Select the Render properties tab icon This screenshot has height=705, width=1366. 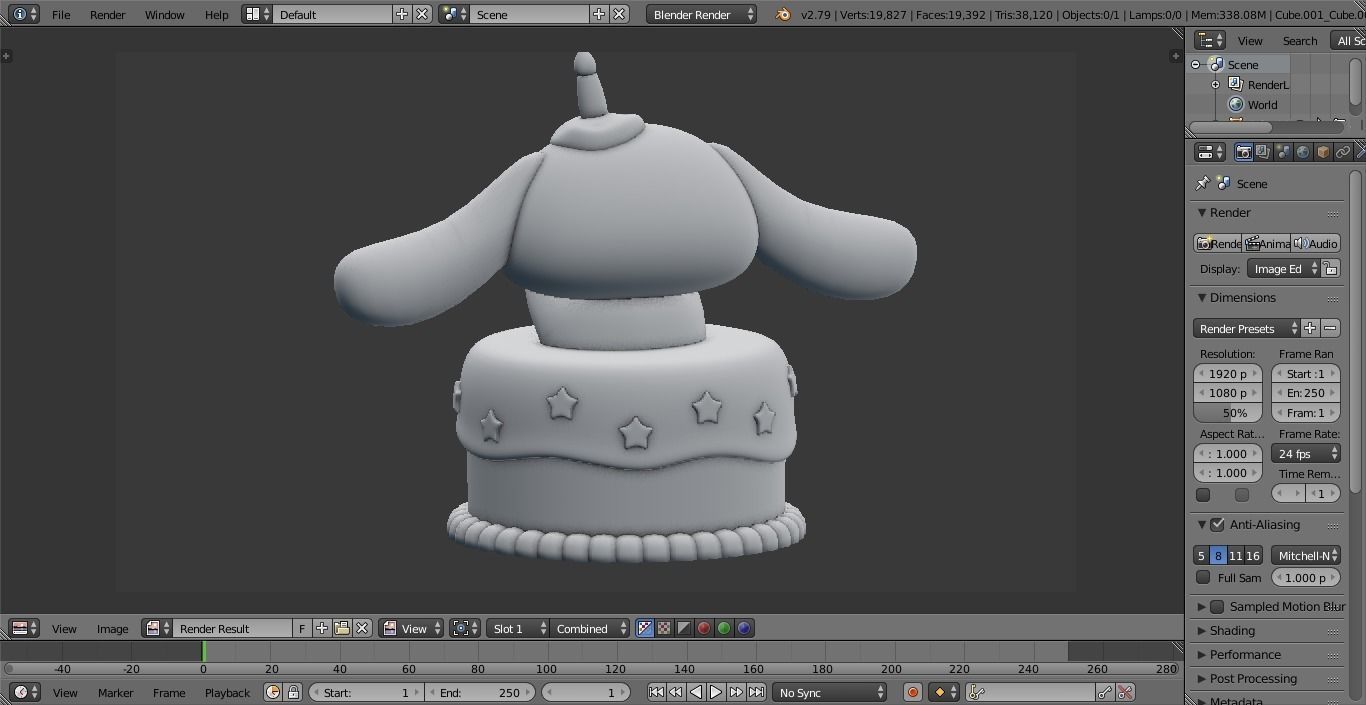tap(1243, 152)
